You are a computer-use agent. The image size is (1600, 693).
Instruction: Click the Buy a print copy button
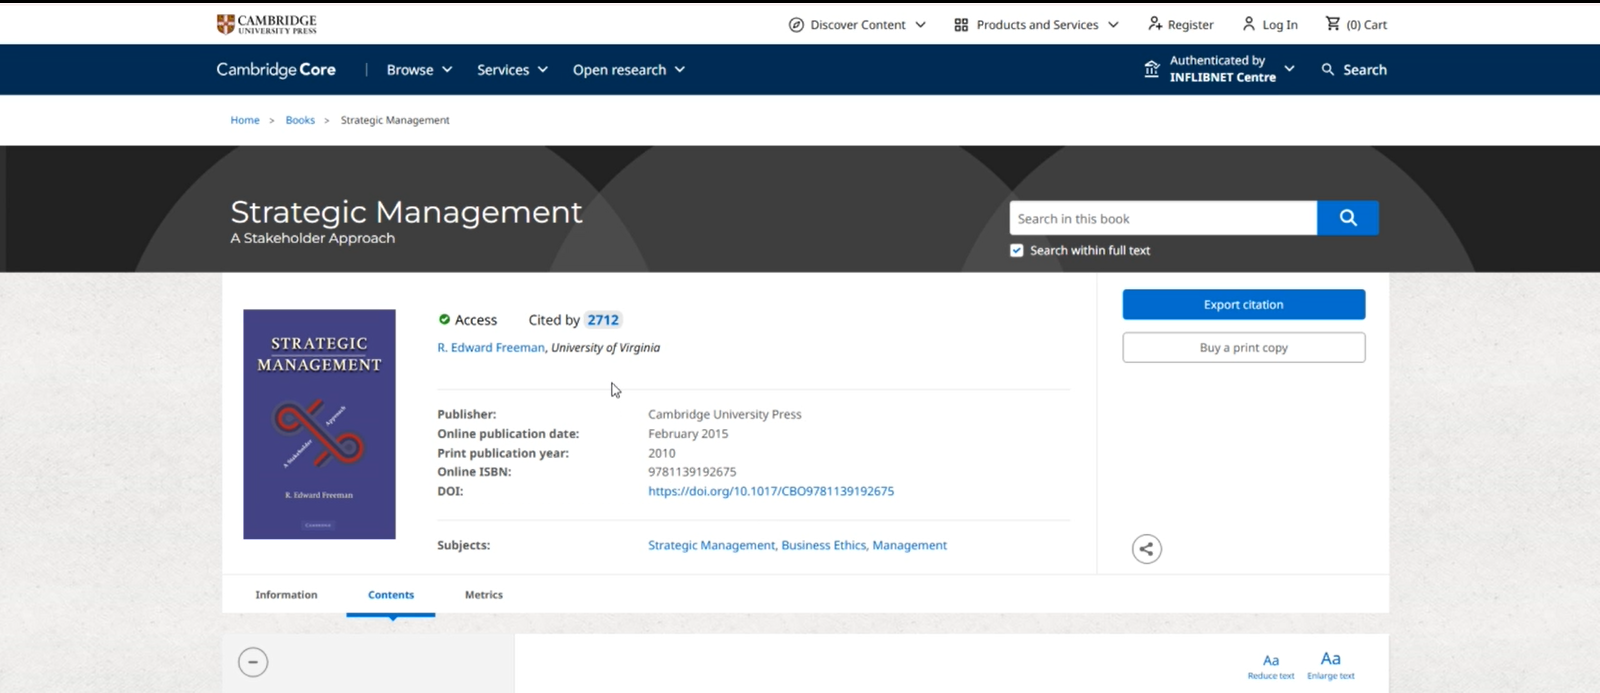pos(1243,348)
